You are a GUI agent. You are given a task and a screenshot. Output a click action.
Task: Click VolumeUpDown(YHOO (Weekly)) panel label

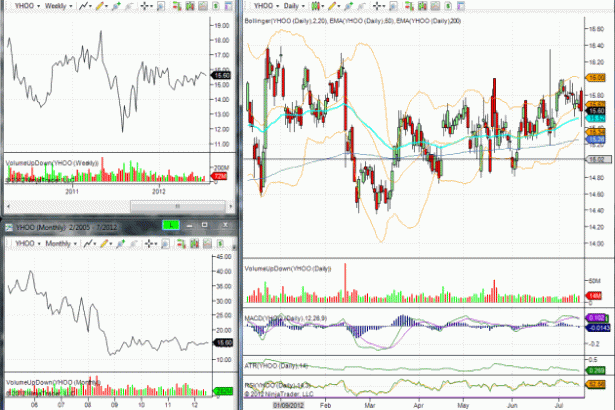click(x=52, y=163)
